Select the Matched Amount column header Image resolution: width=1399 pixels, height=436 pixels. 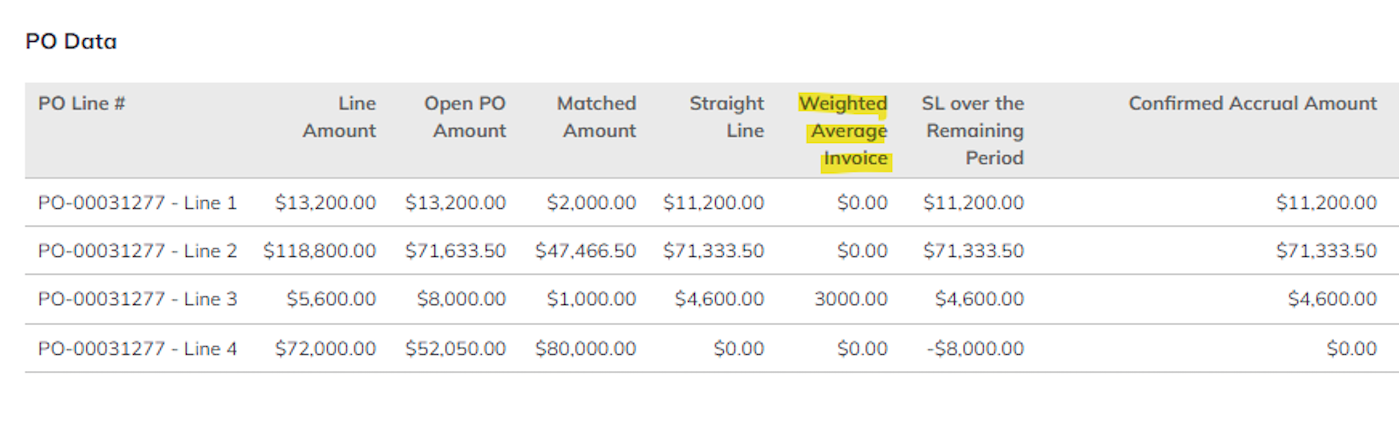[x=596, y=117]
